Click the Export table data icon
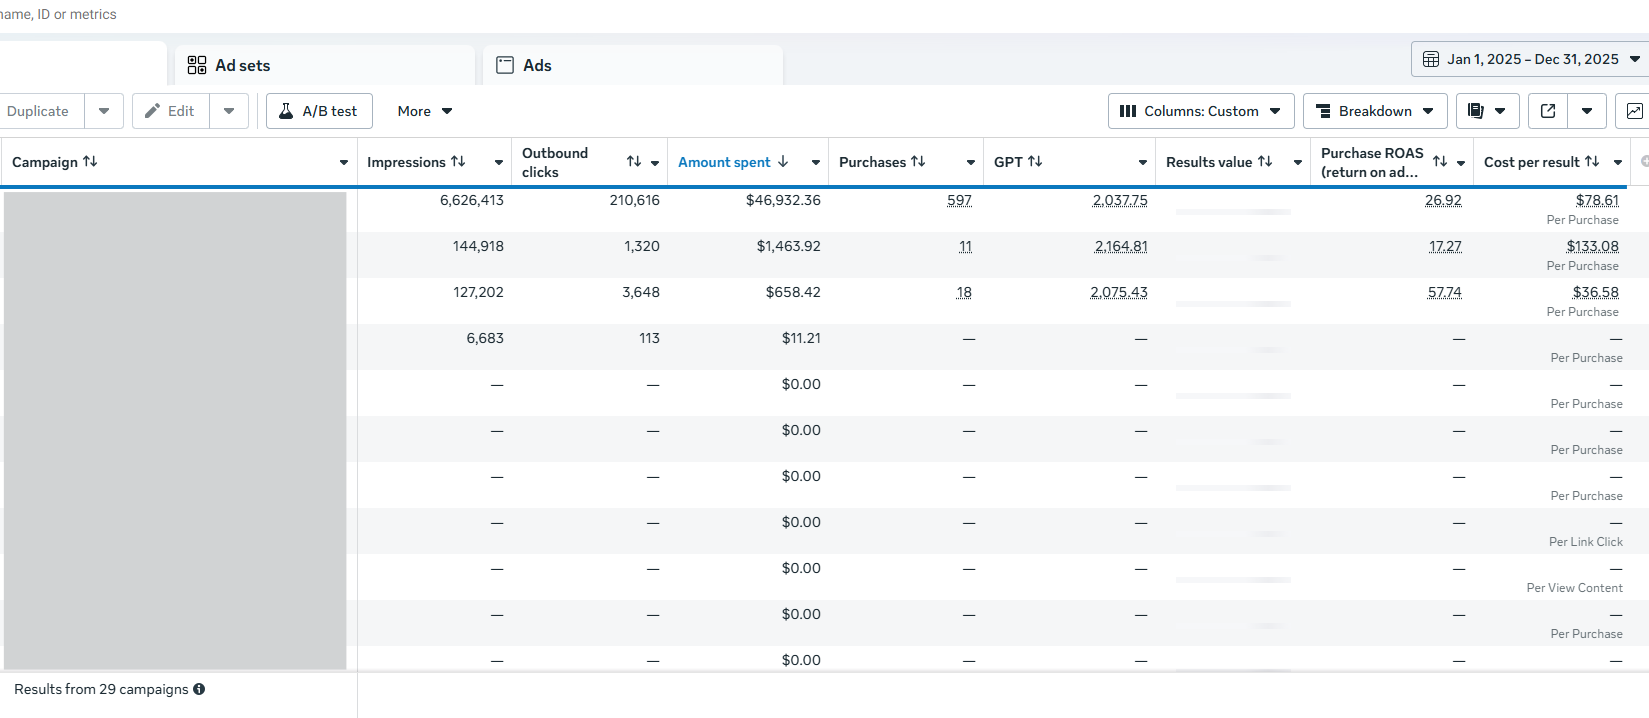Image resolution: width=1649 pixels, height=718 pixels. tap(1548, 111)
